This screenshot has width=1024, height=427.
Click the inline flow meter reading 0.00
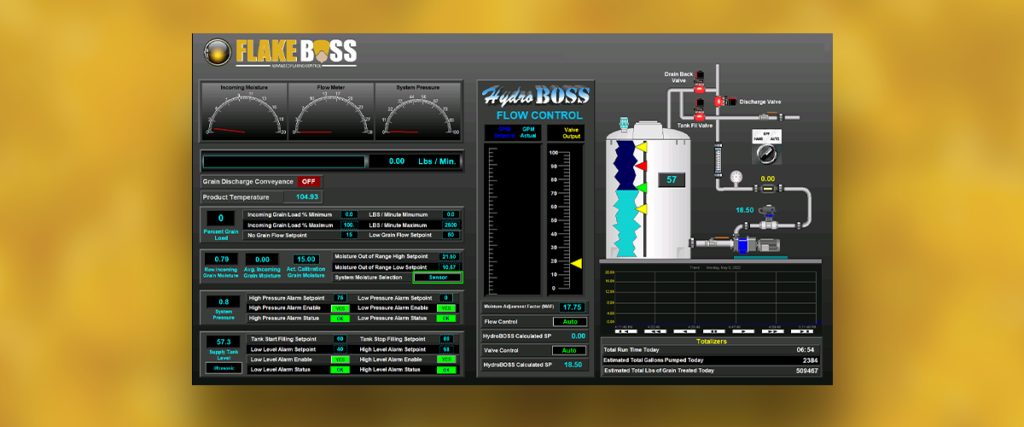point(767,189)
